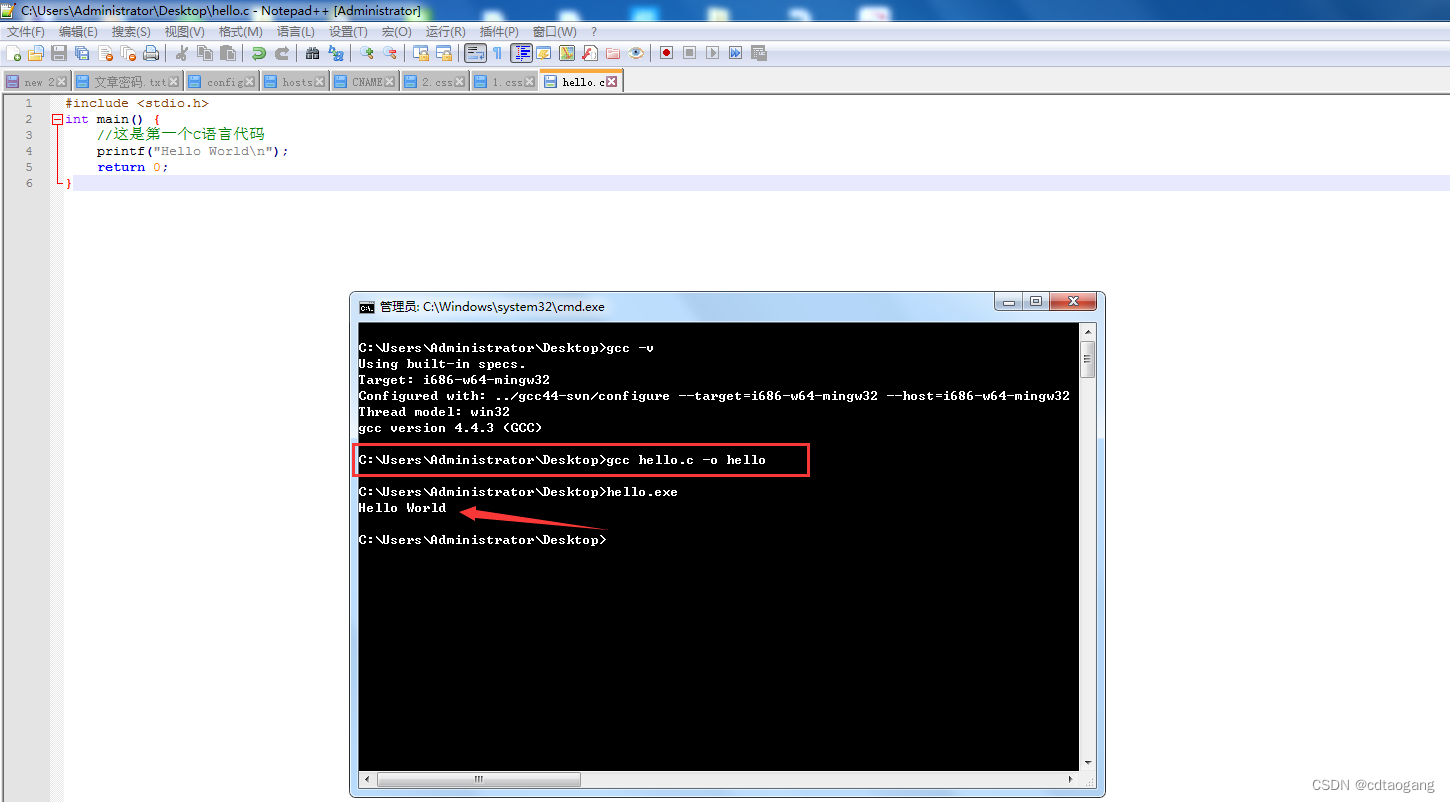Open the 视图(V) menu
1450x802 pixels.
pyautogui.click(x=185, y=32)
